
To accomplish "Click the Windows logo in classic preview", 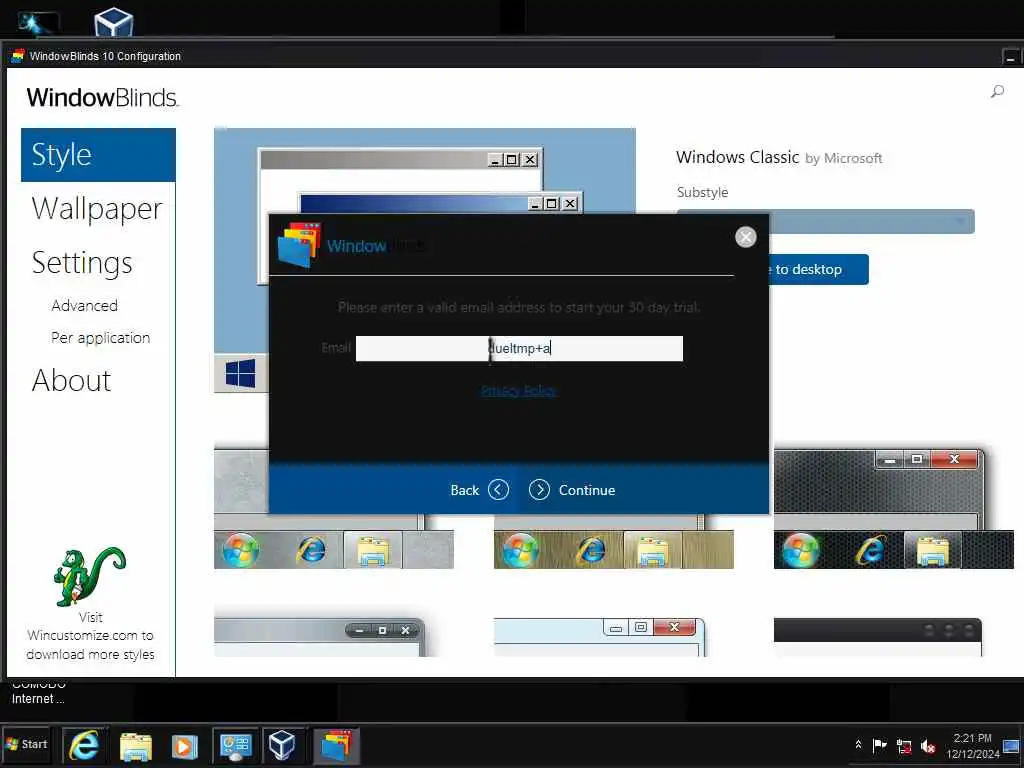I will pyautogui.click(x=240, y=374).
